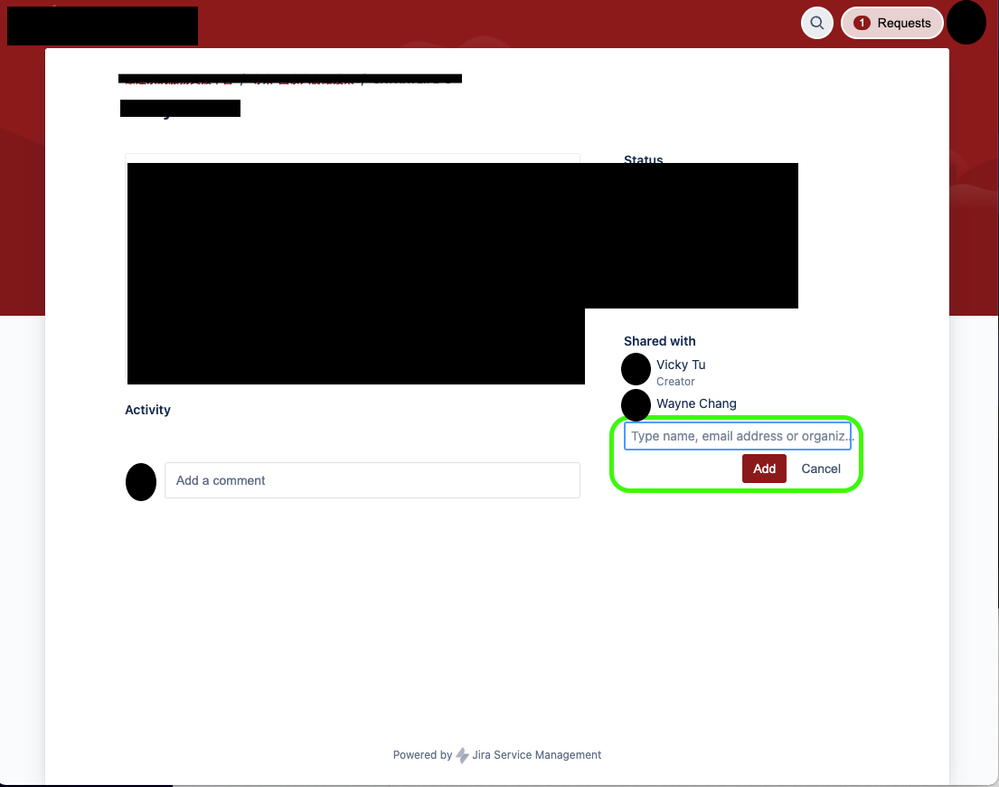This screenshot has width=999, height=787.
Task: Focus the name or email address field
Action: coord(737,436)
